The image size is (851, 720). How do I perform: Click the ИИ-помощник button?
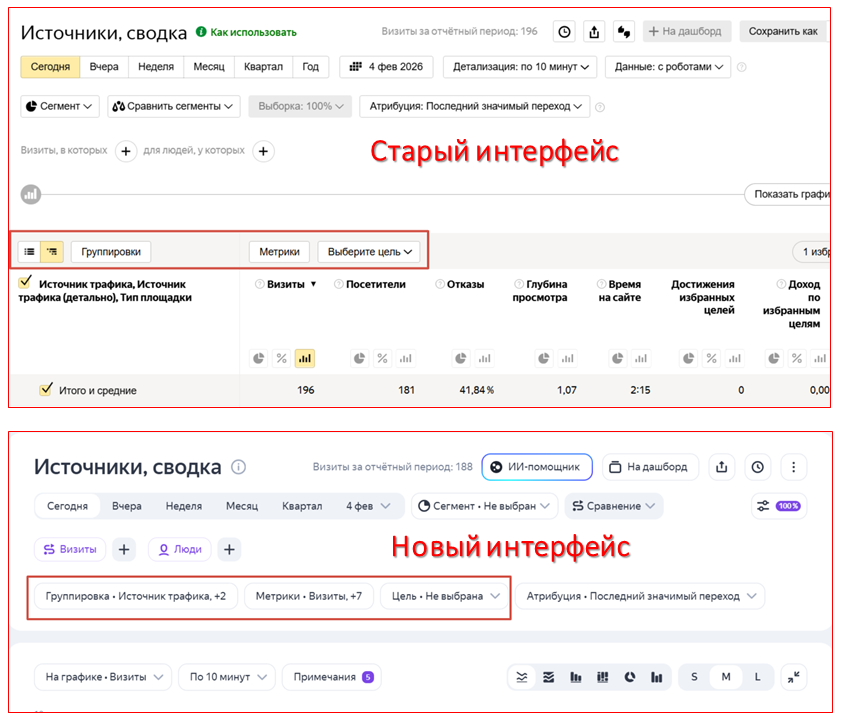coord(537,467)
